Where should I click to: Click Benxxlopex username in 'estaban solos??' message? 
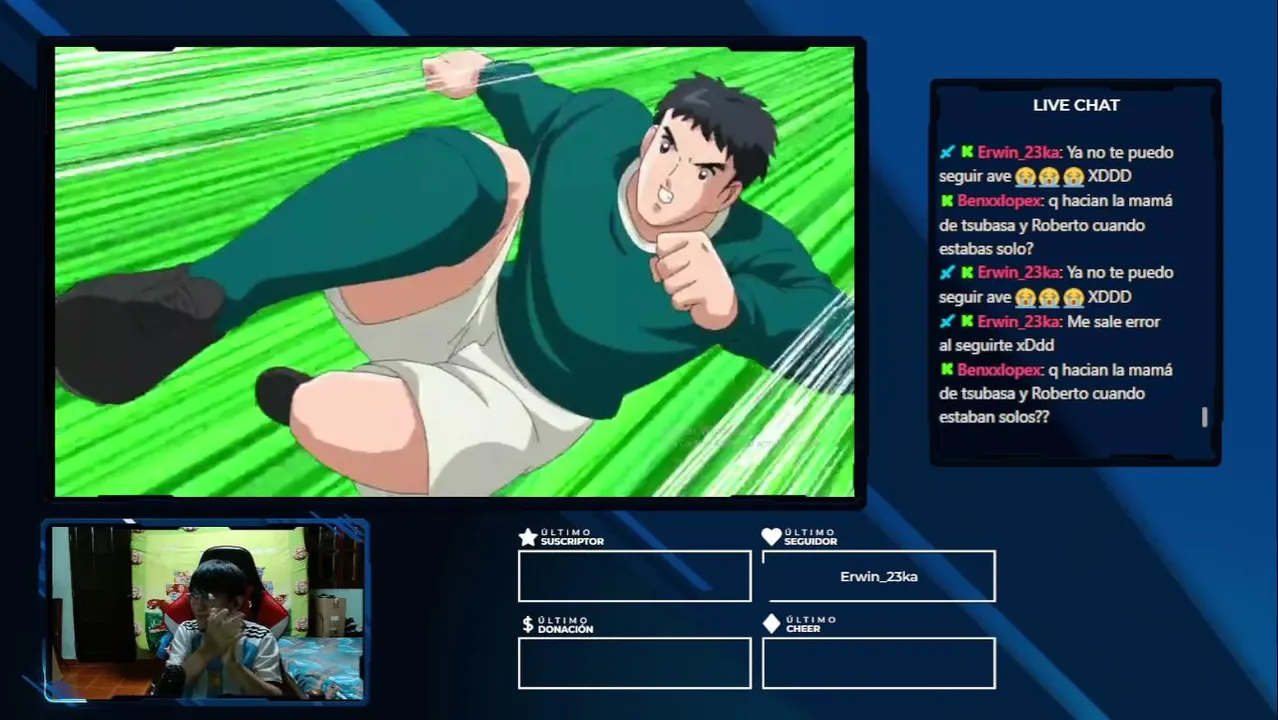tap(999, 370)
